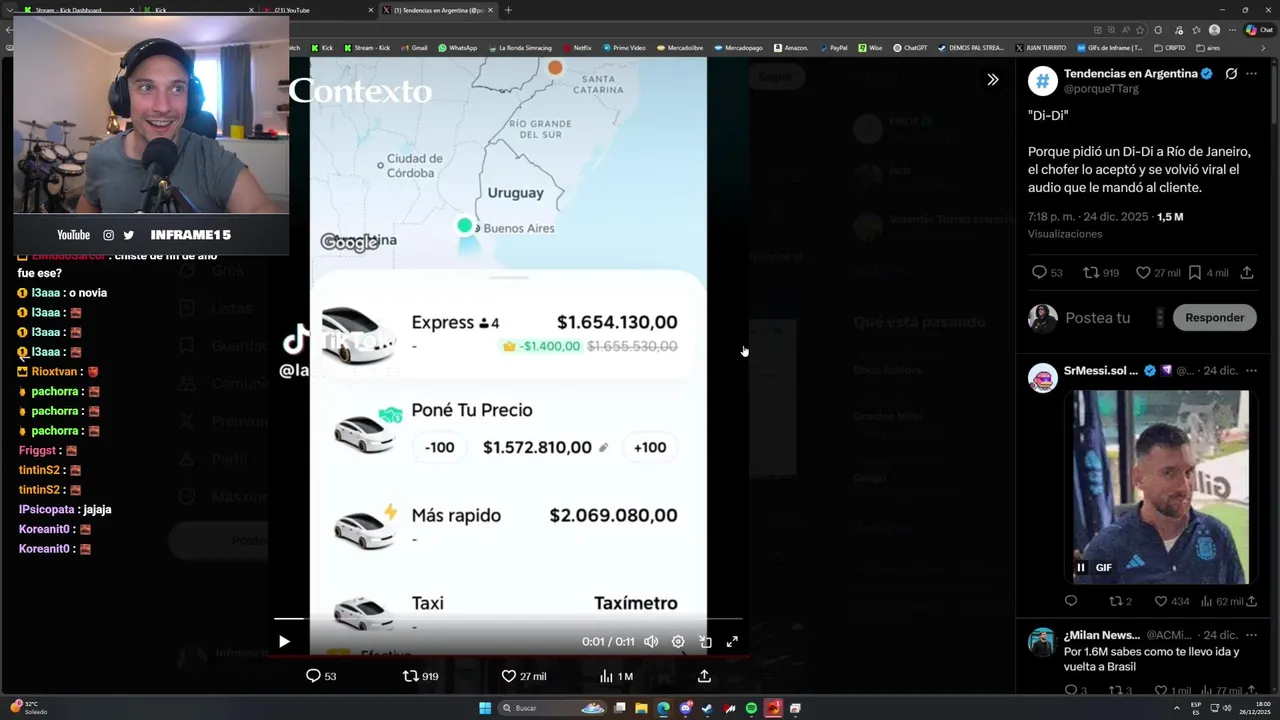This screenshot has height=720, width=1280.
Task: Open the more options menu on the Tendencias post
Action: (1251, 74)
